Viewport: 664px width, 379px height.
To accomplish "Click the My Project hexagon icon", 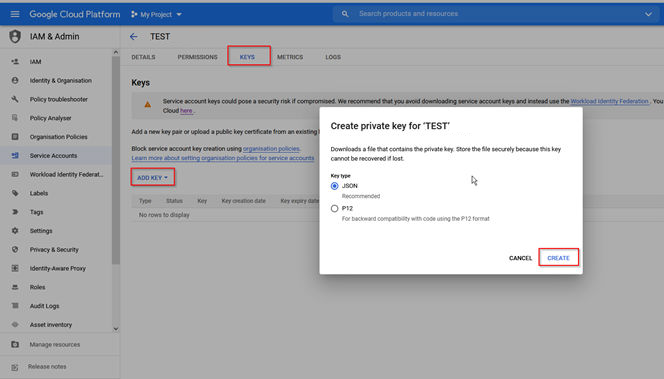I will click(x=134, y=14).
